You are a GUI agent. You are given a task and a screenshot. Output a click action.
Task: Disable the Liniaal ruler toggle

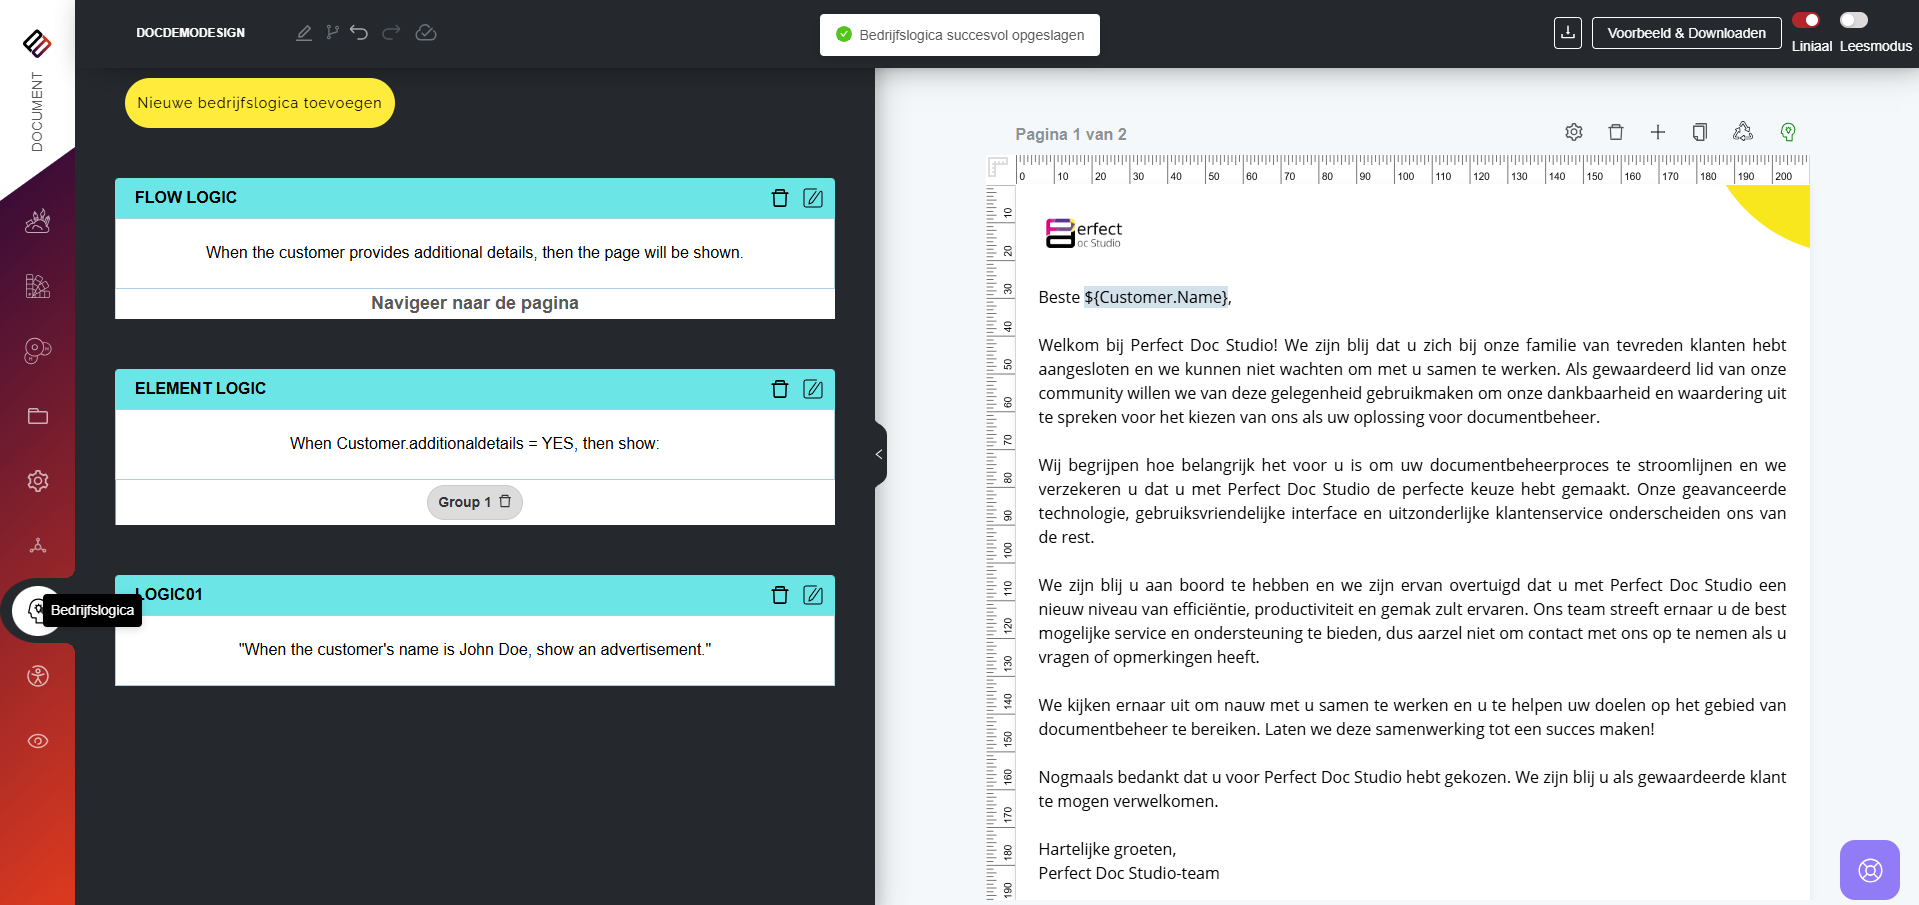pos(1806,20)
